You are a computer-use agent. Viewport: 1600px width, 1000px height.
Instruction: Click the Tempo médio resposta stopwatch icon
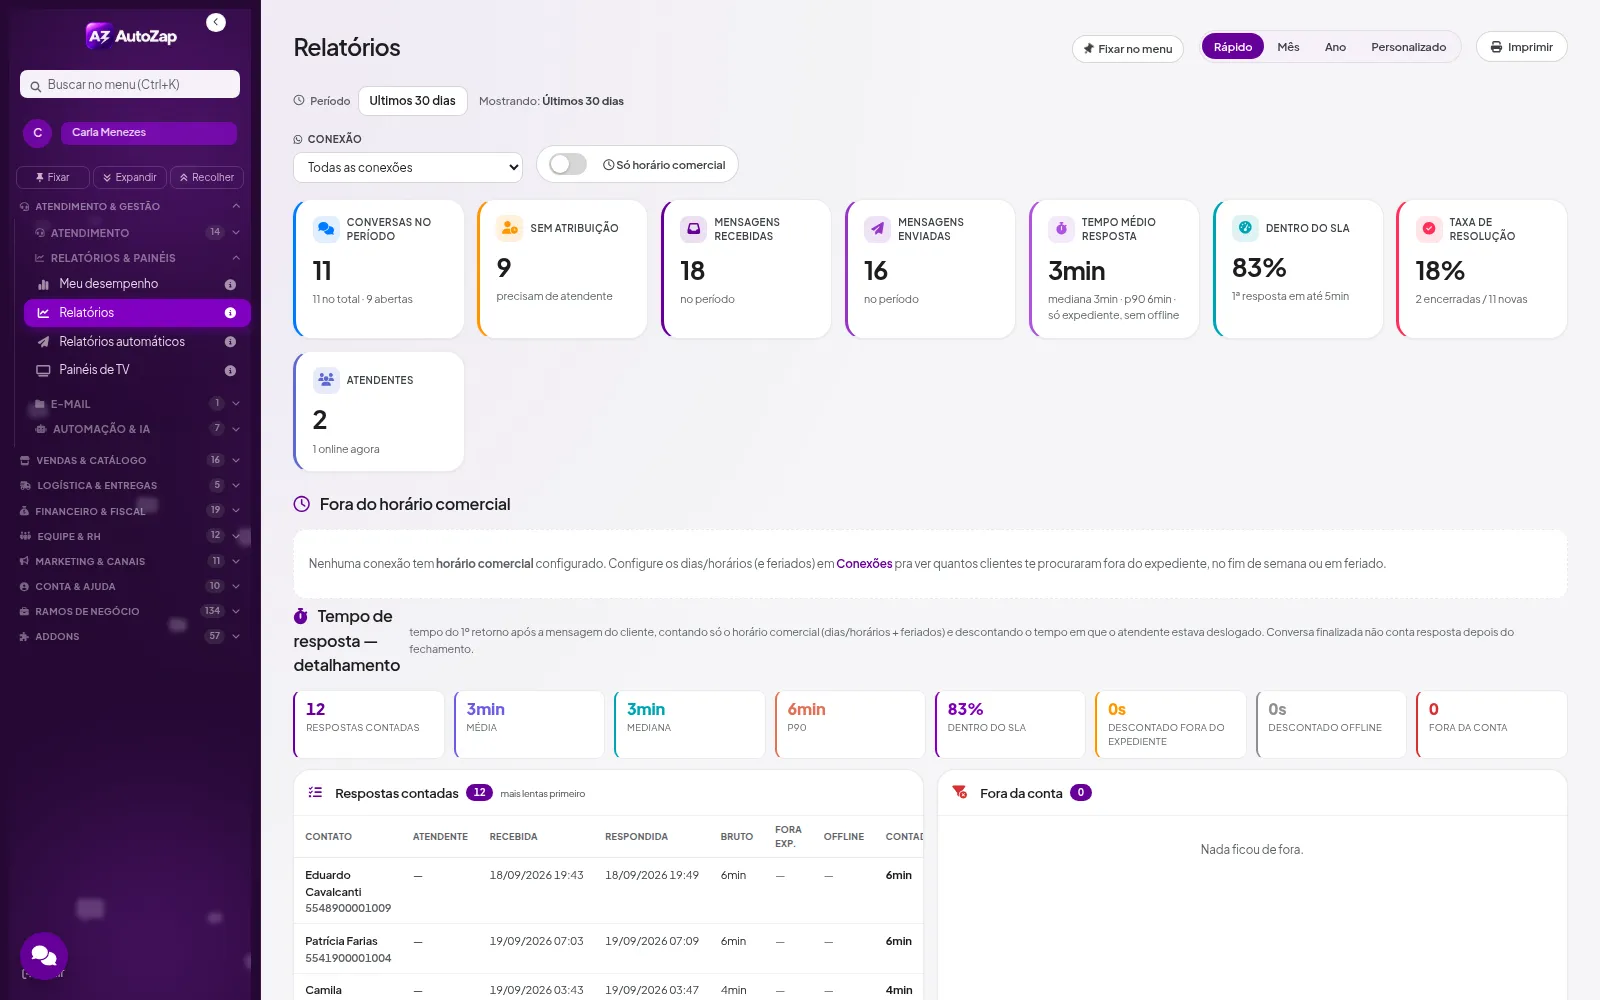(1061, 229)
